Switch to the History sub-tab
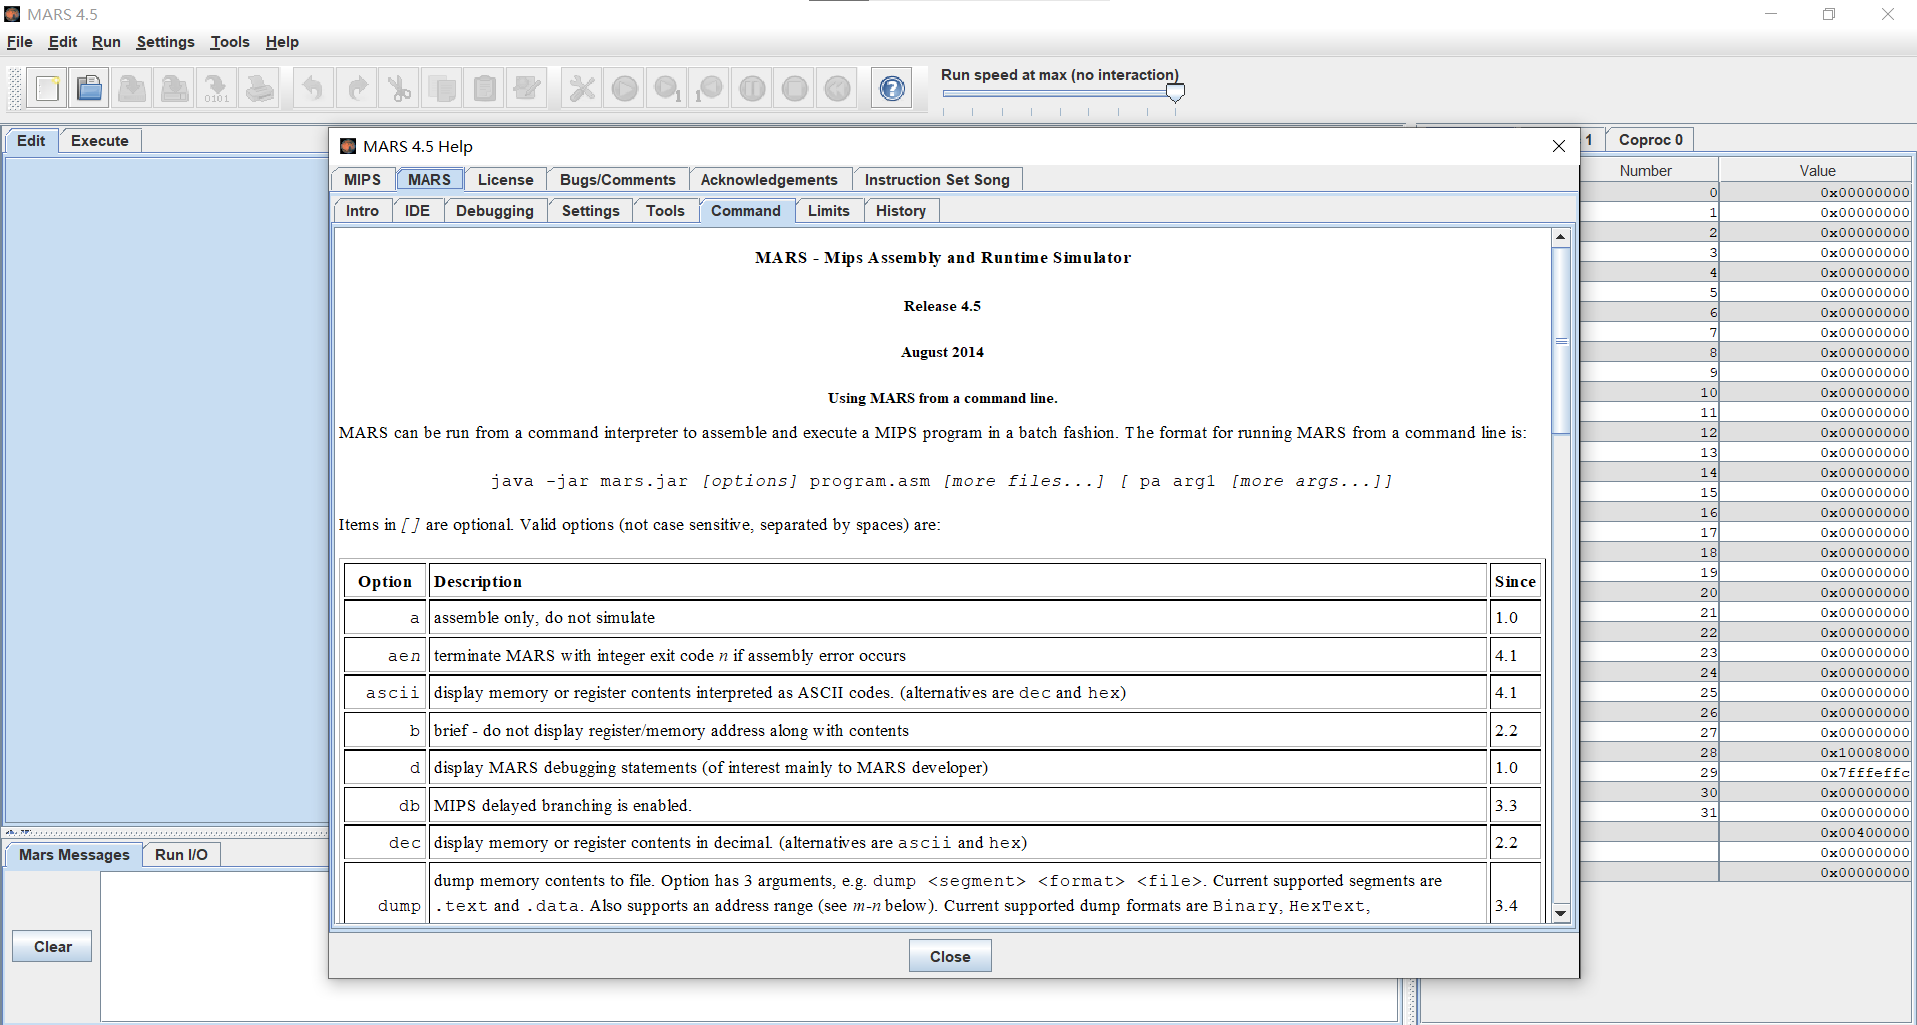The width and height of the screenshot is (1917, 1025). (901, 211)
